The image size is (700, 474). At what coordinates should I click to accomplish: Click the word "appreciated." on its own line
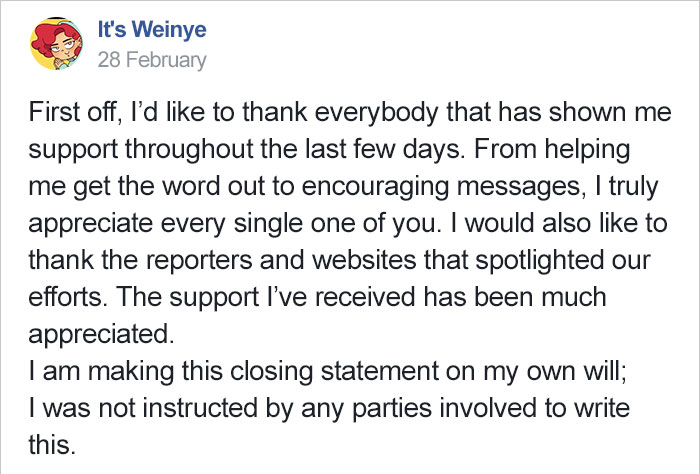101,334
